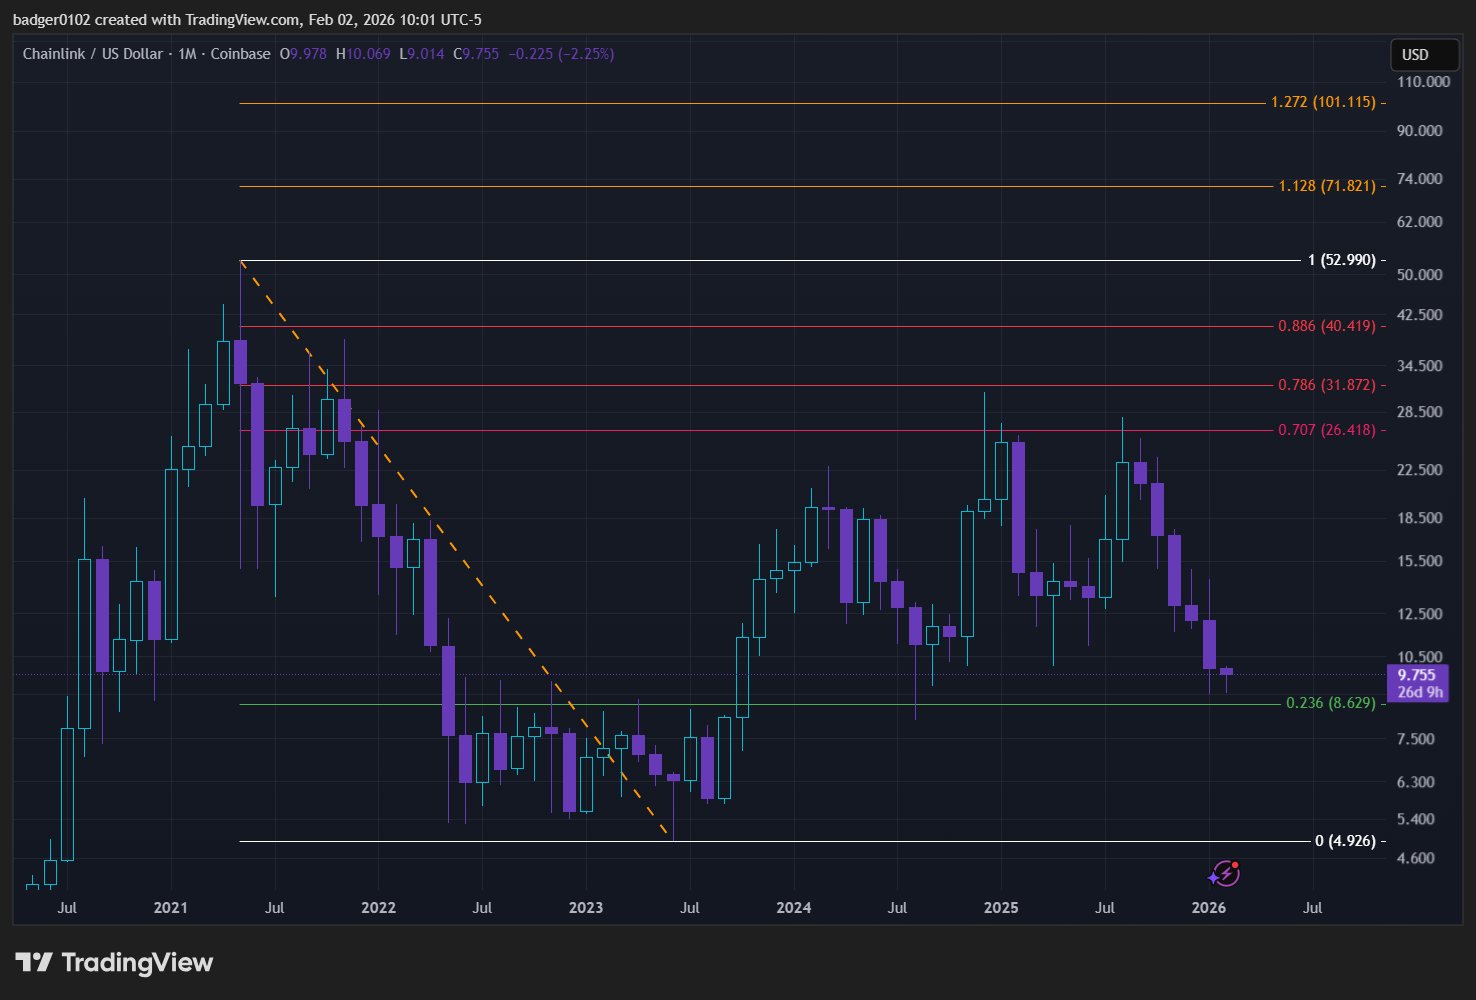Click the 2026 label on time axis
The height and width of the screenshot is (1000, 1476).
[1209, 908]
